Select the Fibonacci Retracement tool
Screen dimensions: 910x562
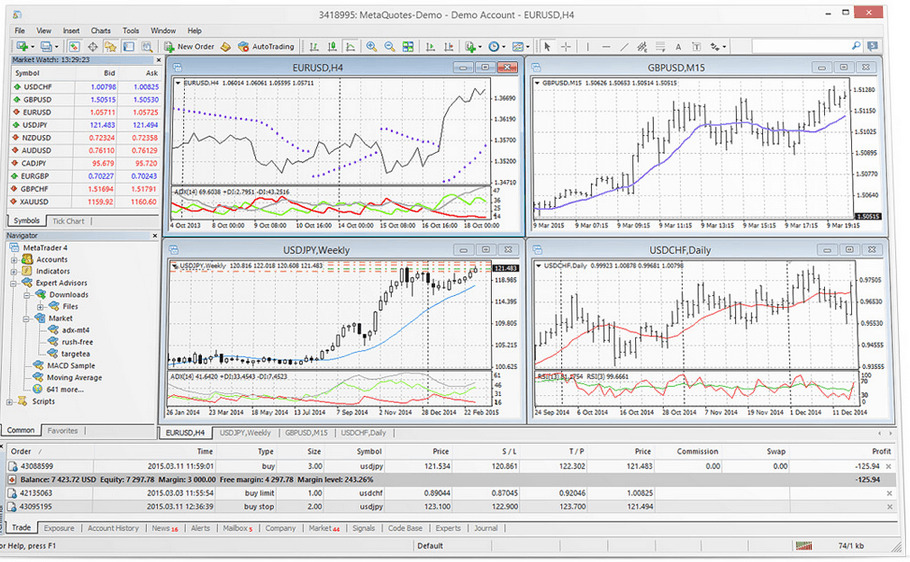tap(660, 46)
